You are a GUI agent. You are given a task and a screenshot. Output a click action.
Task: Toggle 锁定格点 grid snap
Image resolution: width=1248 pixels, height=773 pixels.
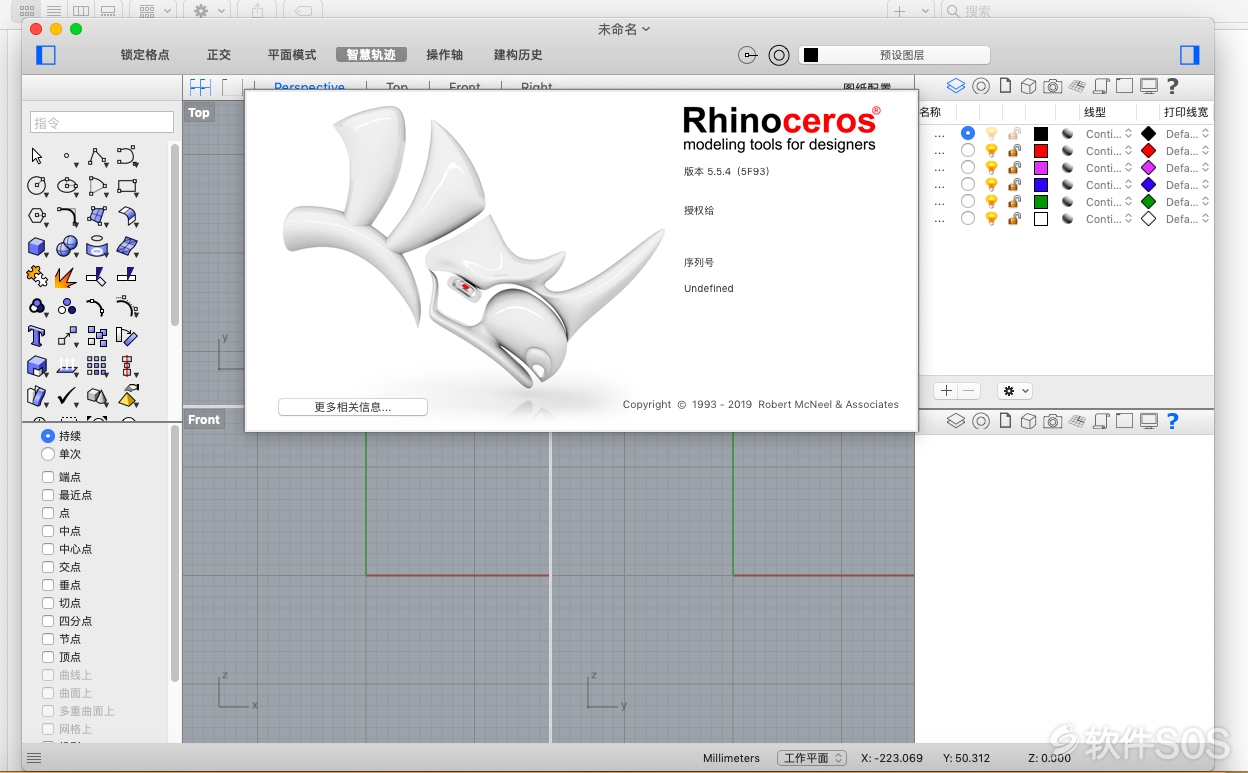(x=145, y=55)
